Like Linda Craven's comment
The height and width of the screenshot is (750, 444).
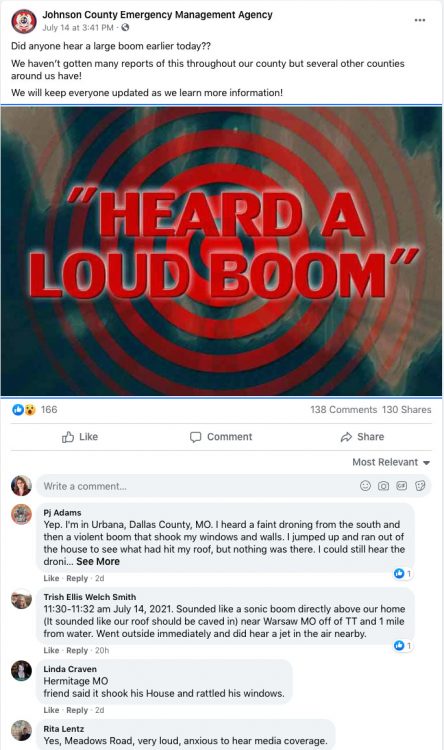tap(51, 710)
